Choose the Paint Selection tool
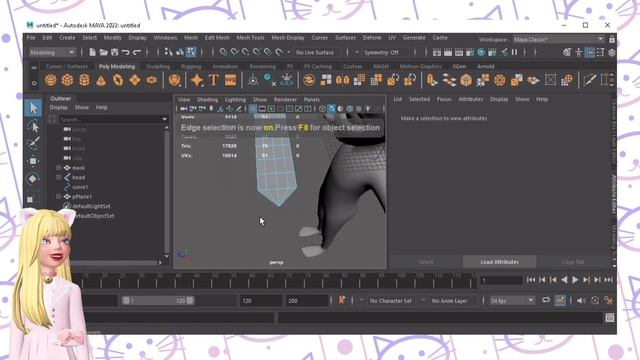The image size is (640, 360). [x=33, y=143]
